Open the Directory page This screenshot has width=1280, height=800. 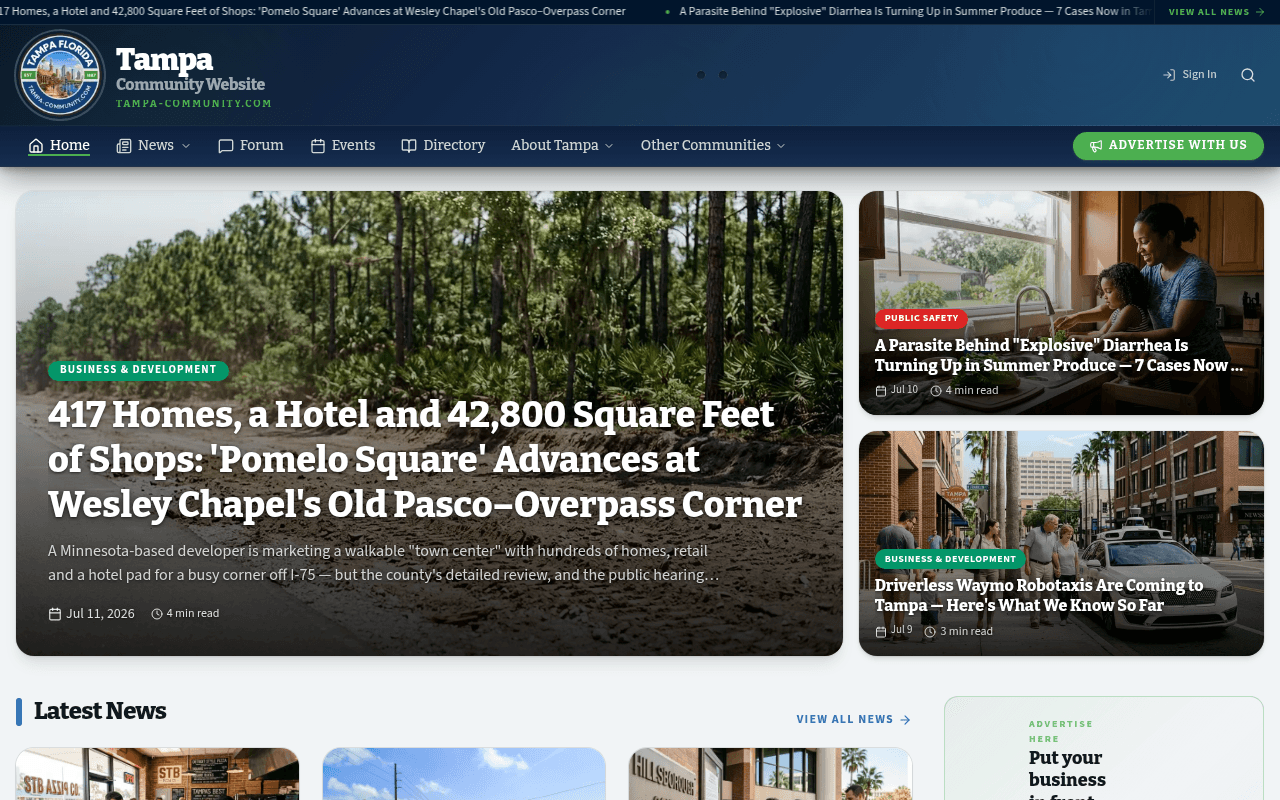[443, 146]
